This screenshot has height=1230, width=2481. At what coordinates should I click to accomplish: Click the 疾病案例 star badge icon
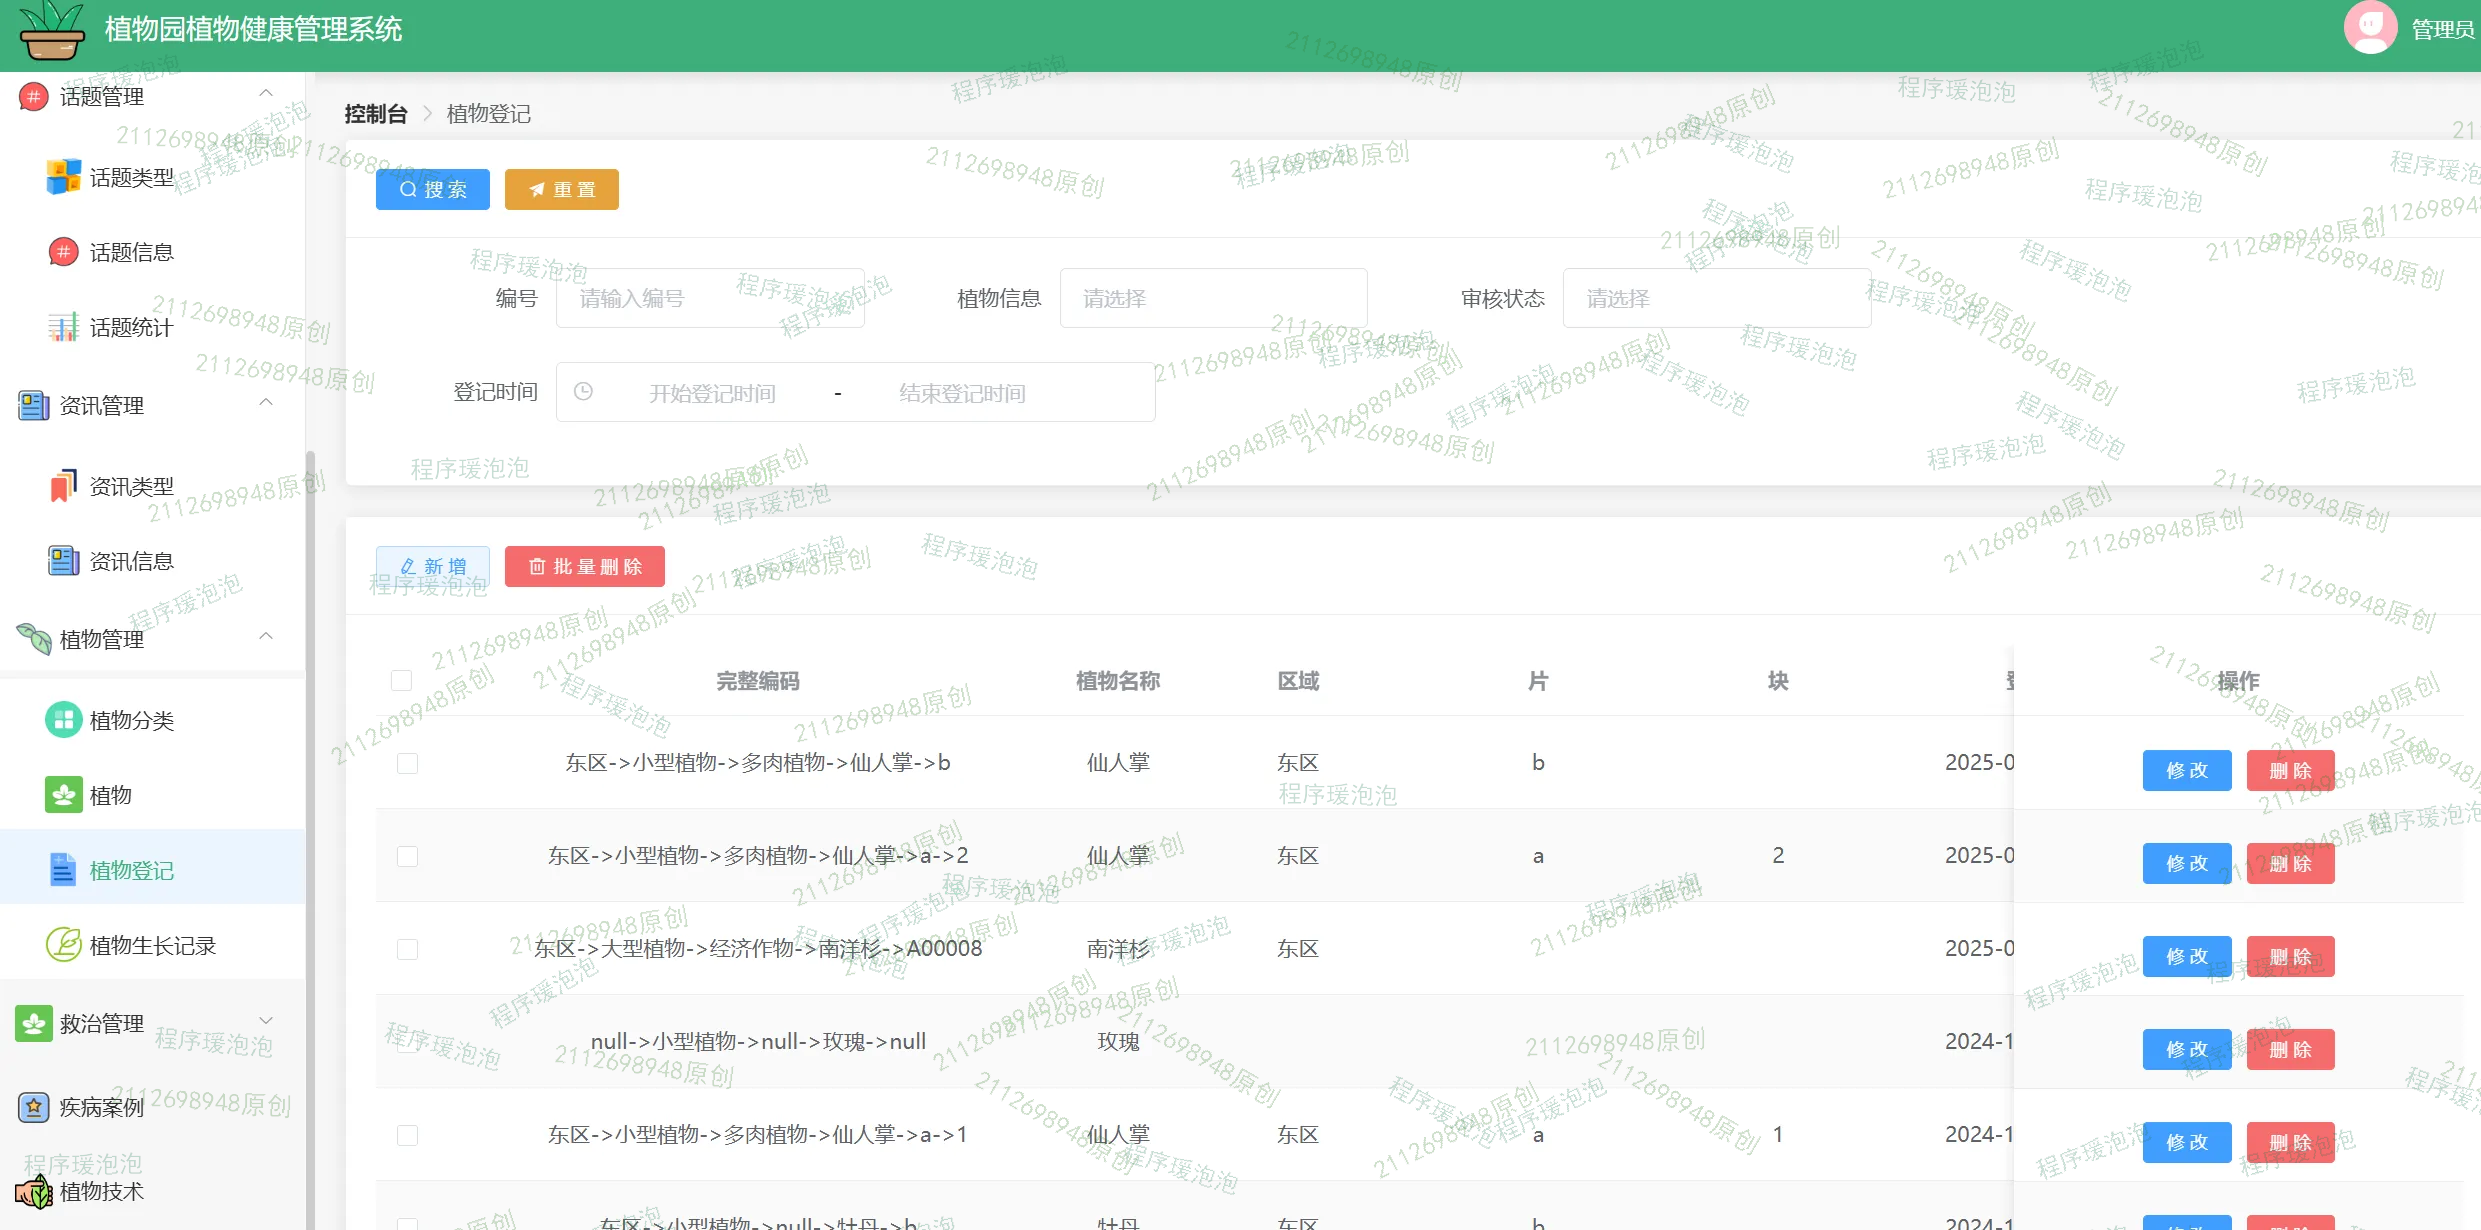click(x=34, y=1107)
